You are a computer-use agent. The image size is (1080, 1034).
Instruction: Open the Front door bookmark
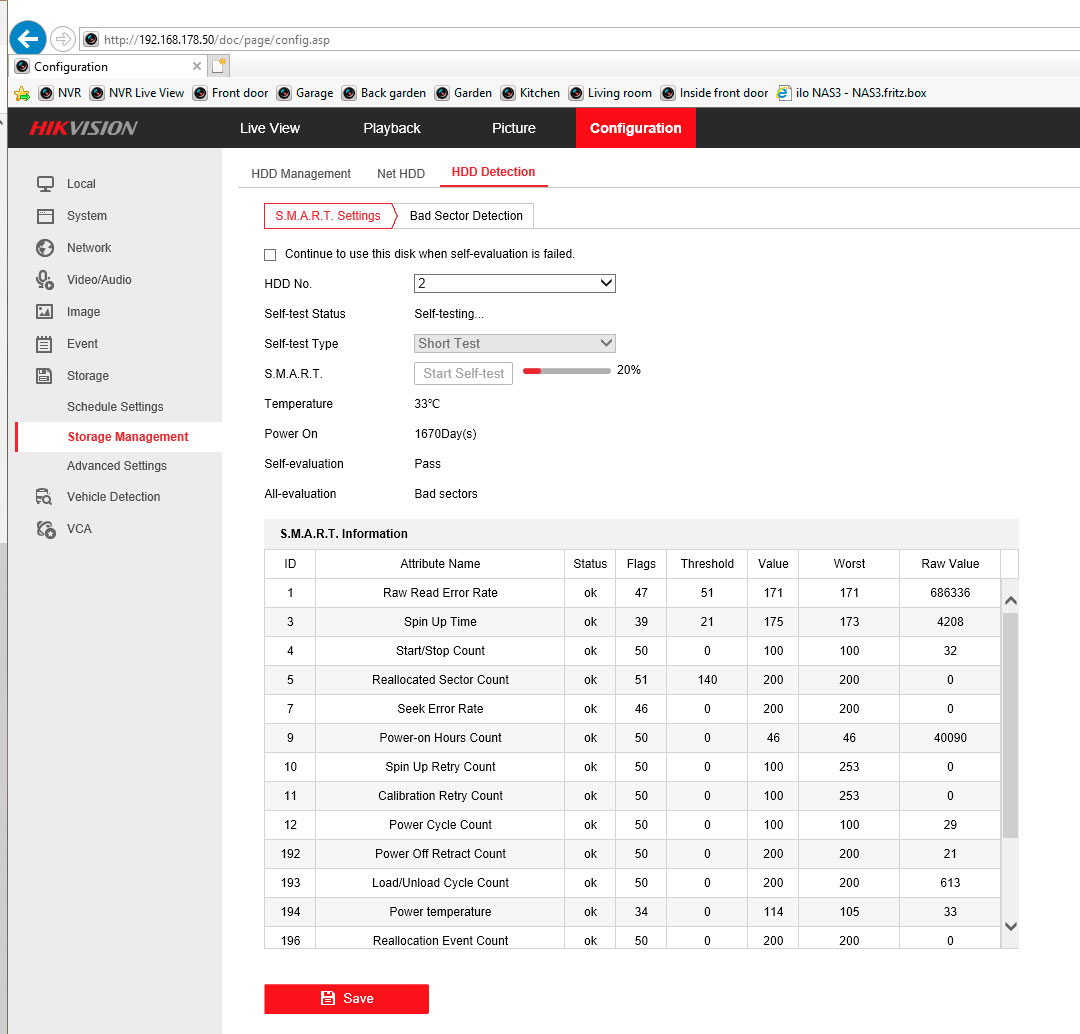(x=231, y=93)
